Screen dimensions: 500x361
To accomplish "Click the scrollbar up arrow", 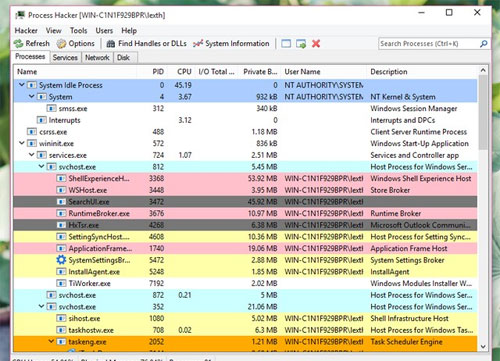I will [483, 70].
